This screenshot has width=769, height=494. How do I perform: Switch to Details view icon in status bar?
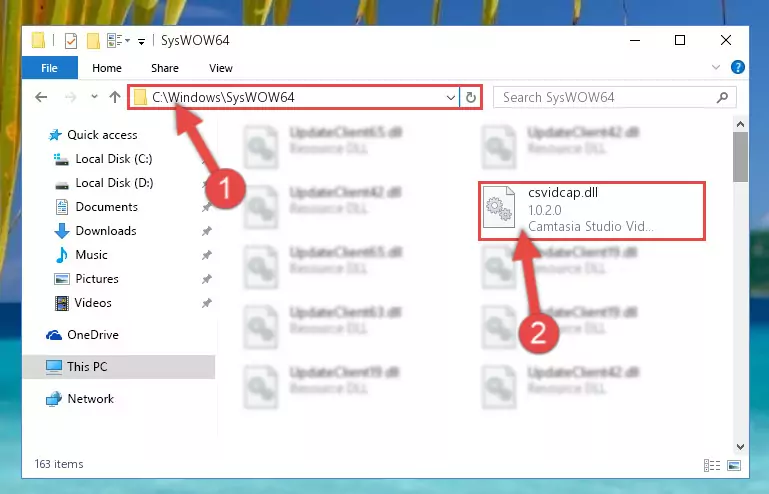click(712, 465)
